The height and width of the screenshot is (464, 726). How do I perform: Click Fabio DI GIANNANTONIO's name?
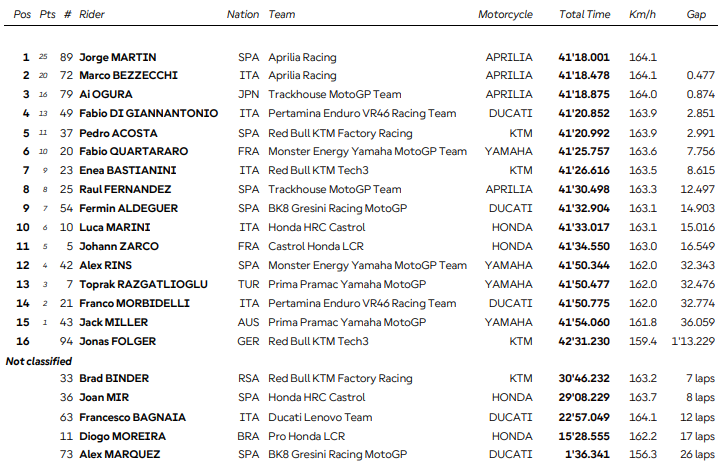148,113
